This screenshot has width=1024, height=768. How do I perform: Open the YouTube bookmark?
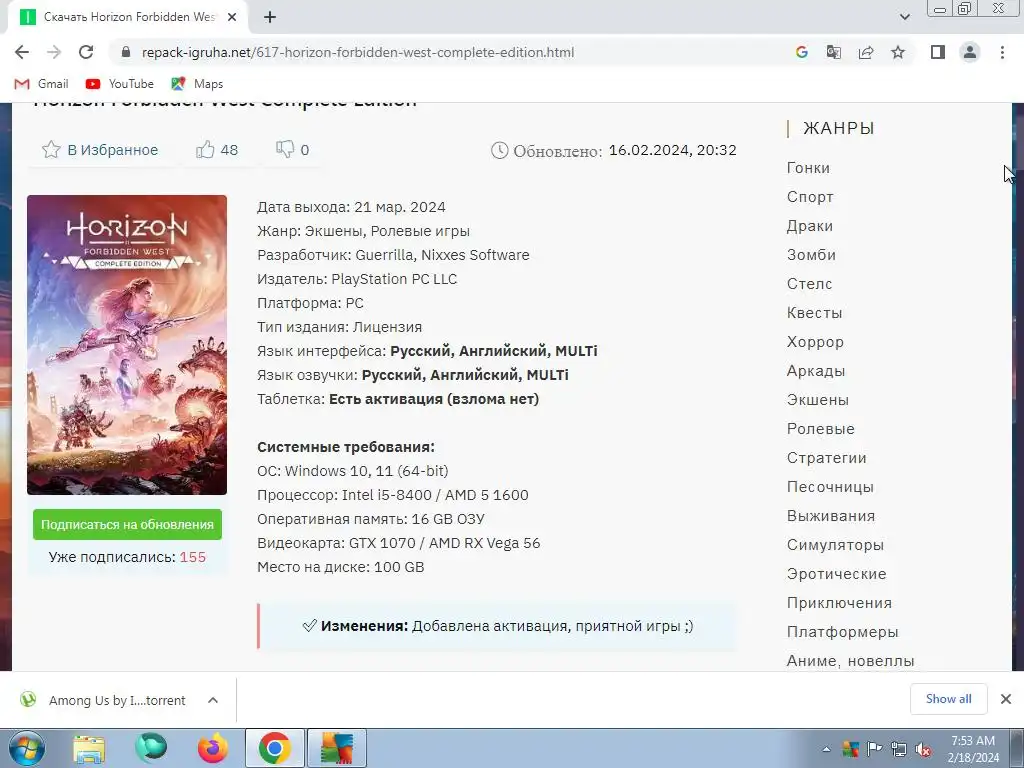pyautogui.click(x=120, y=84)
